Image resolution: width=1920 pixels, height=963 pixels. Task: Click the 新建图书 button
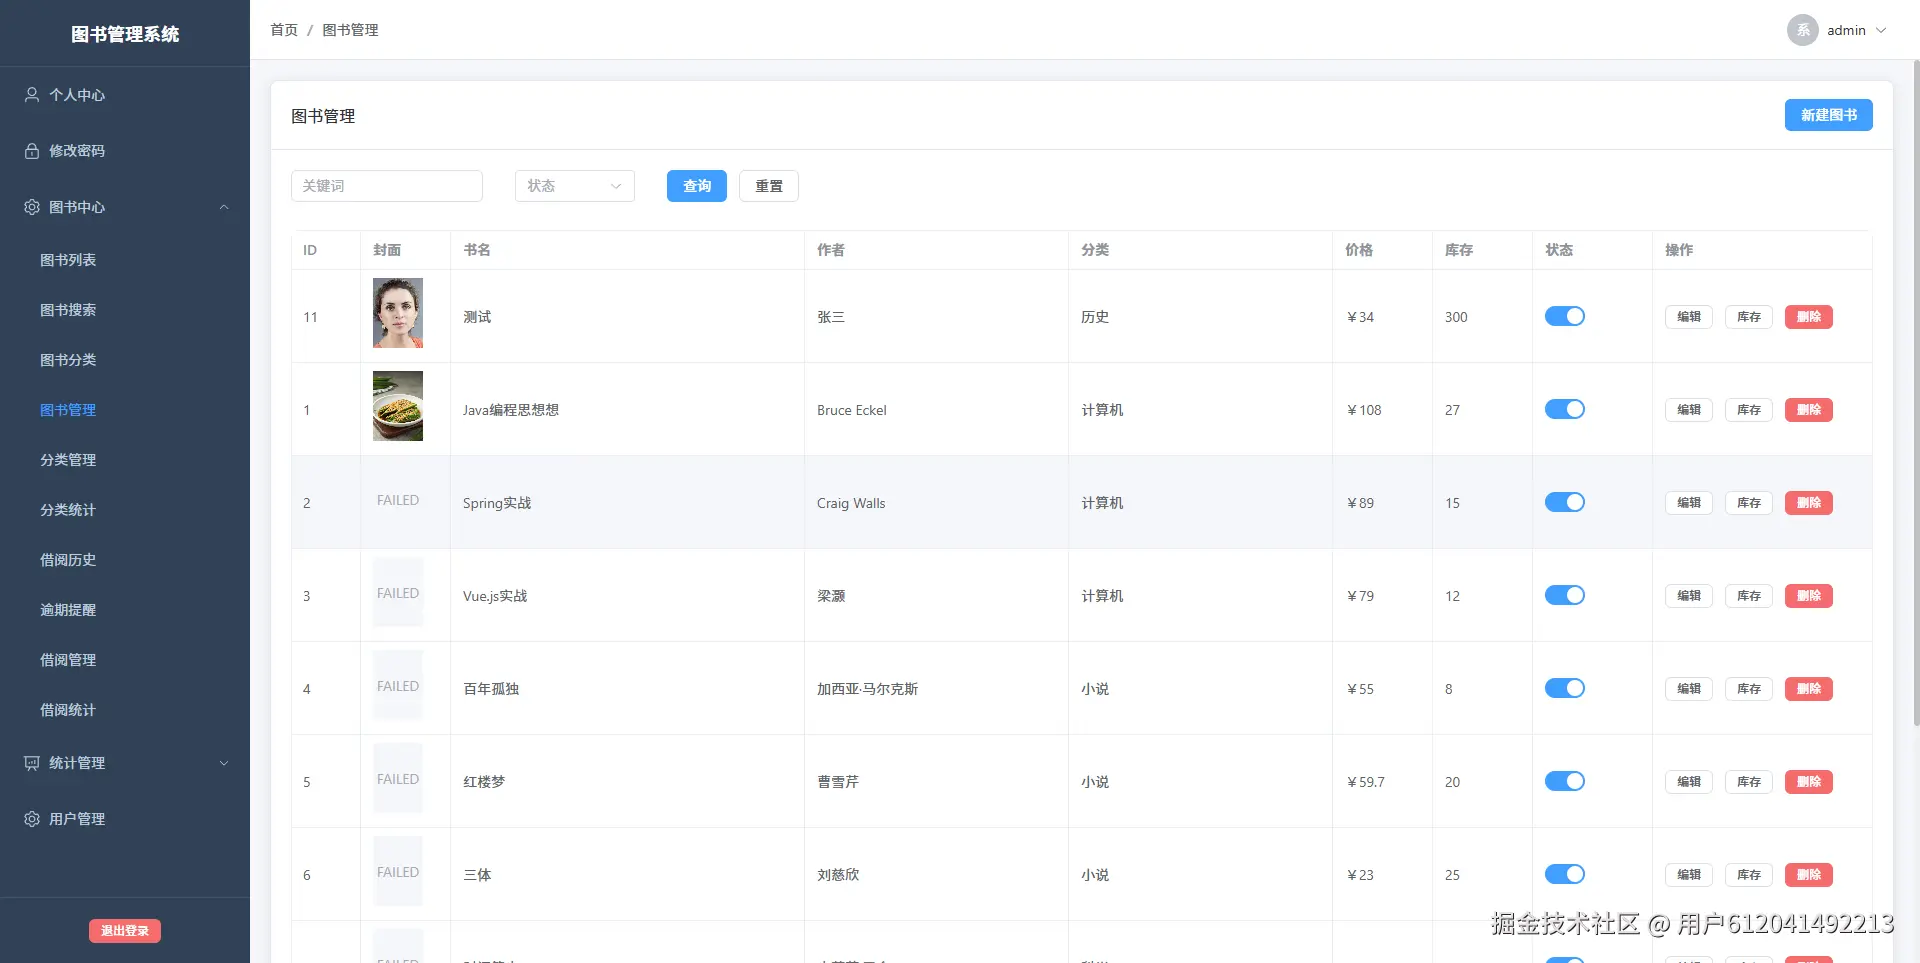coord(1828,115)
